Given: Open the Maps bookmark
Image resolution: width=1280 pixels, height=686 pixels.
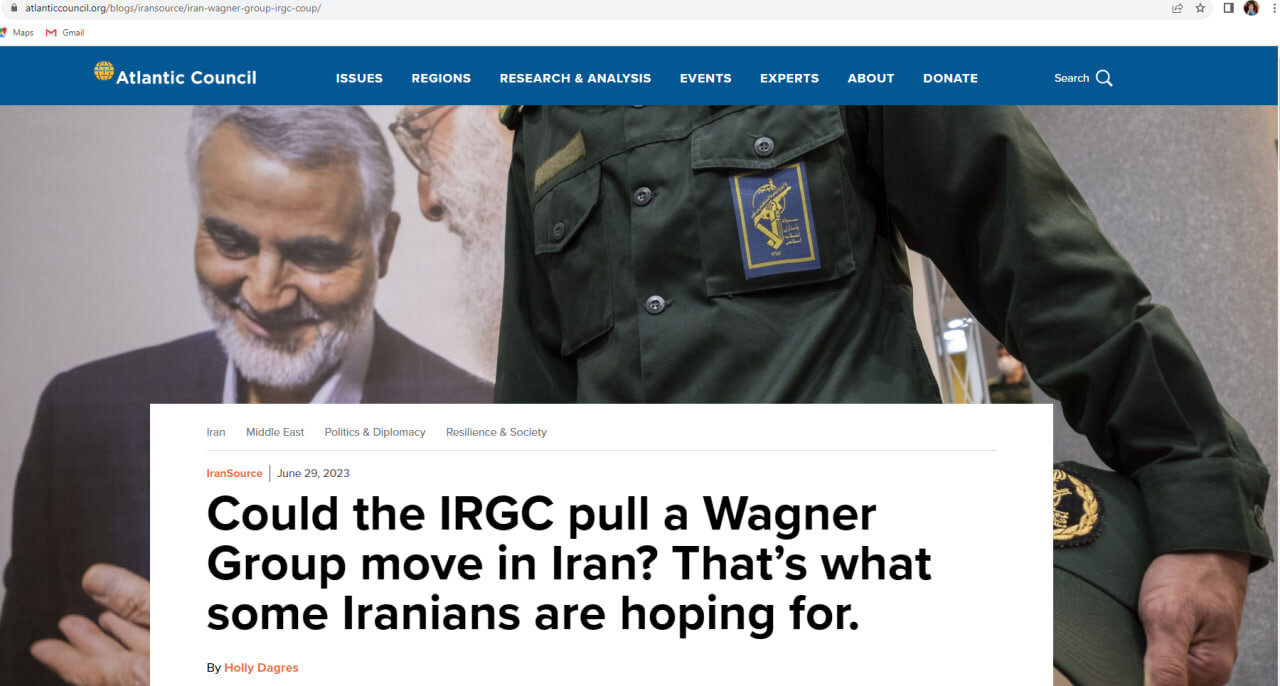Looking at the screenshot, I should coord(17,32).
